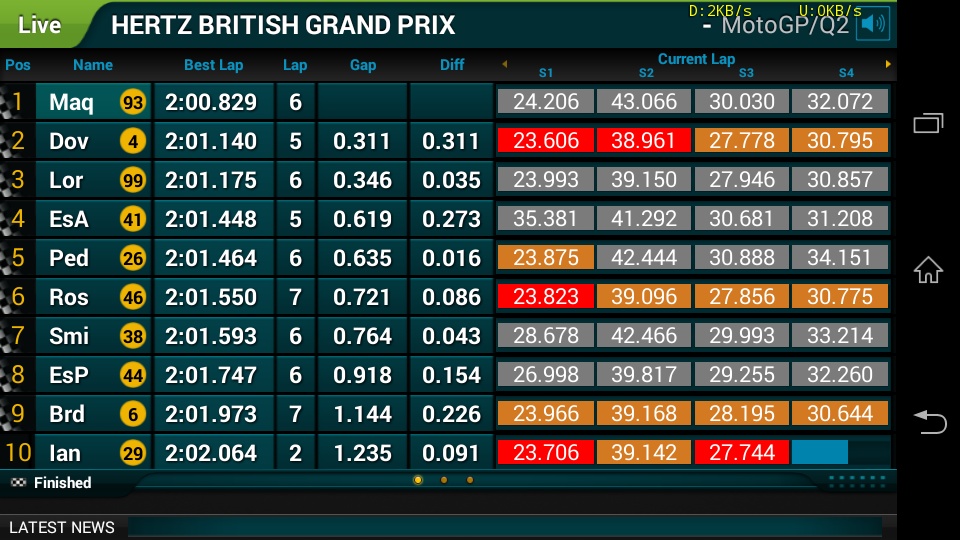The image size is (960, 540).
Task: Tap the Finished session status label
Action: point(62,483)
